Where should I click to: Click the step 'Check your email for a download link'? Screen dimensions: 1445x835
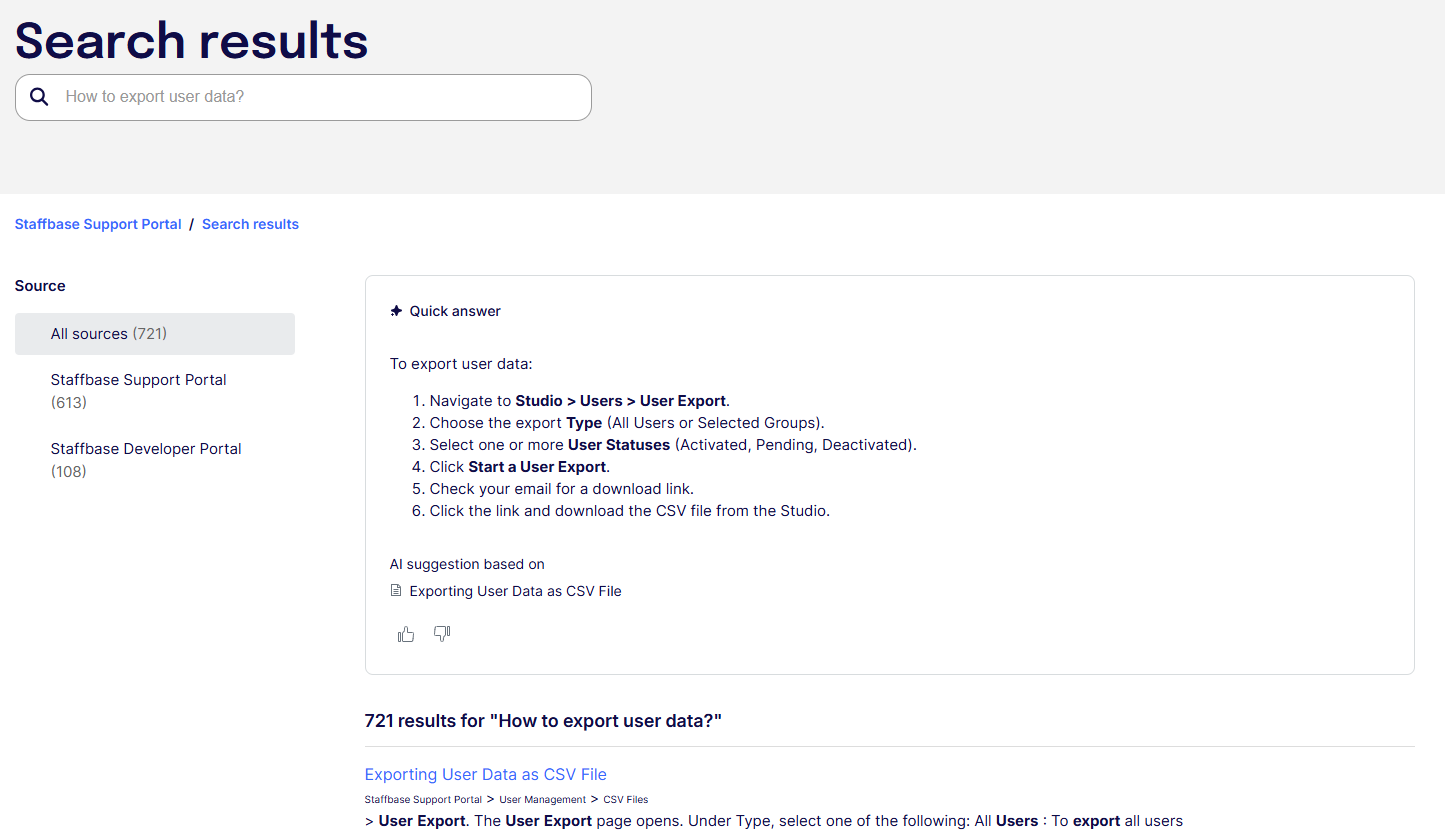pos(562,489)
